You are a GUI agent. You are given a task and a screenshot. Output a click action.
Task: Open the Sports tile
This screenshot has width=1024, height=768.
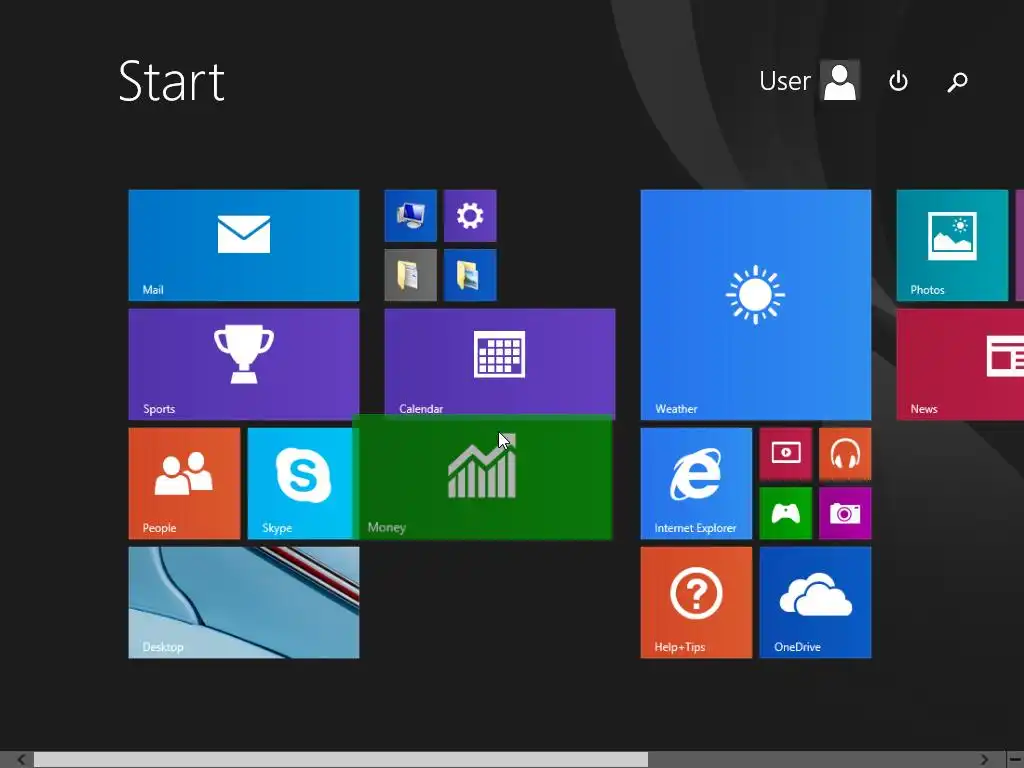(244, 364)
